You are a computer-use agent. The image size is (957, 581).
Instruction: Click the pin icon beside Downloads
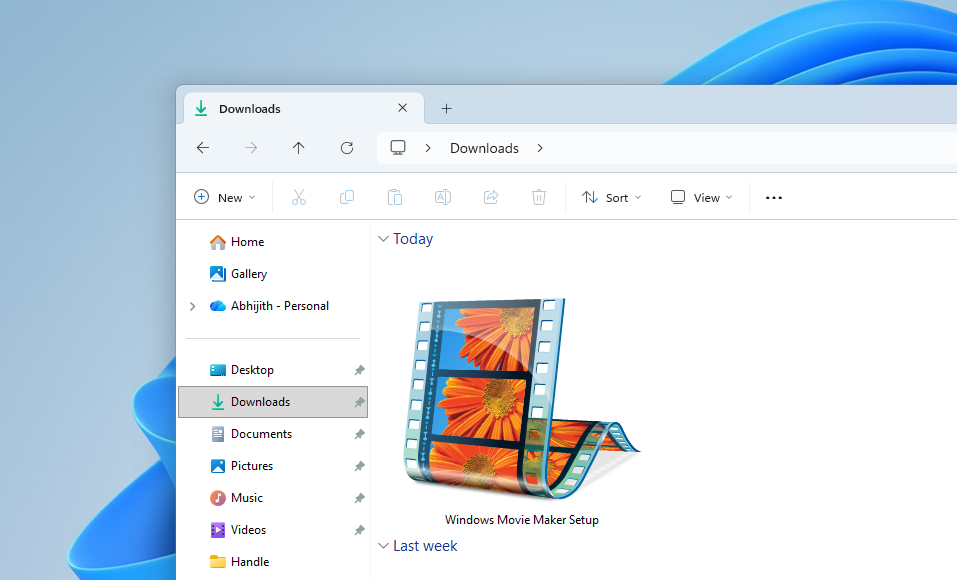[359, 402]
